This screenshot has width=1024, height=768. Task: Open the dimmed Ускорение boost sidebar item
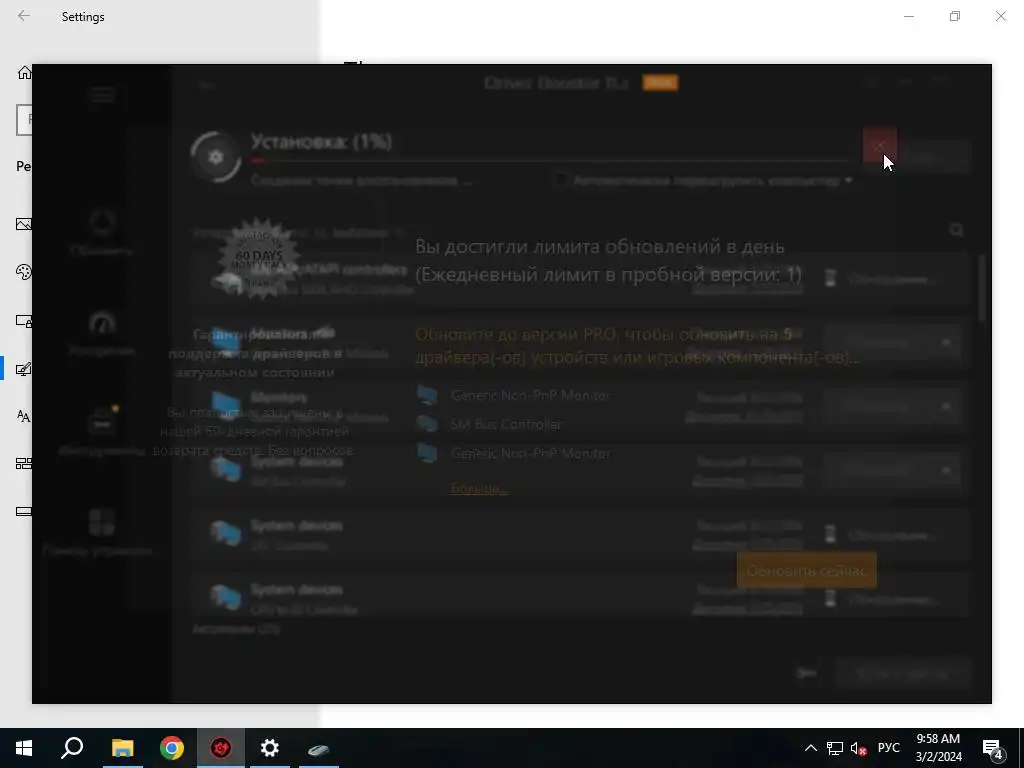[101, 333]
